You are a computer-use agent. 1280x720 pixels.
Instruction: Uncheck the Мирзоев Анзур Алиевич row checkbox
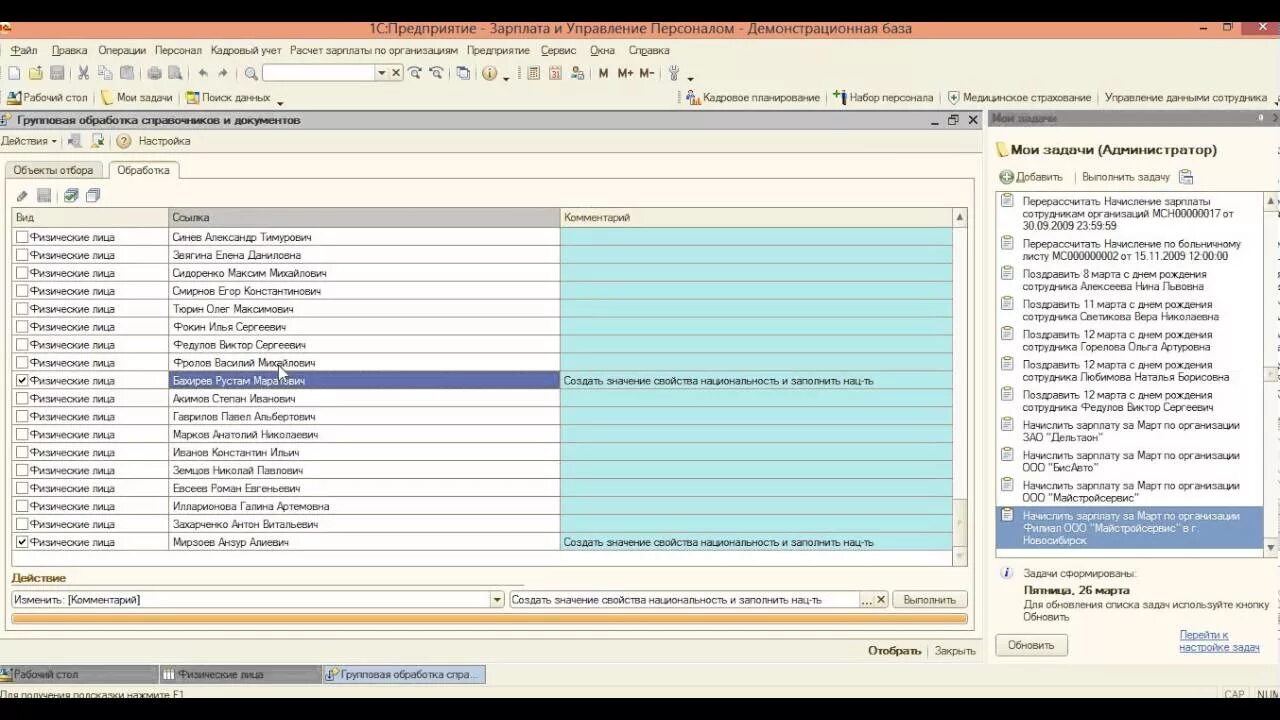point(22,542)
